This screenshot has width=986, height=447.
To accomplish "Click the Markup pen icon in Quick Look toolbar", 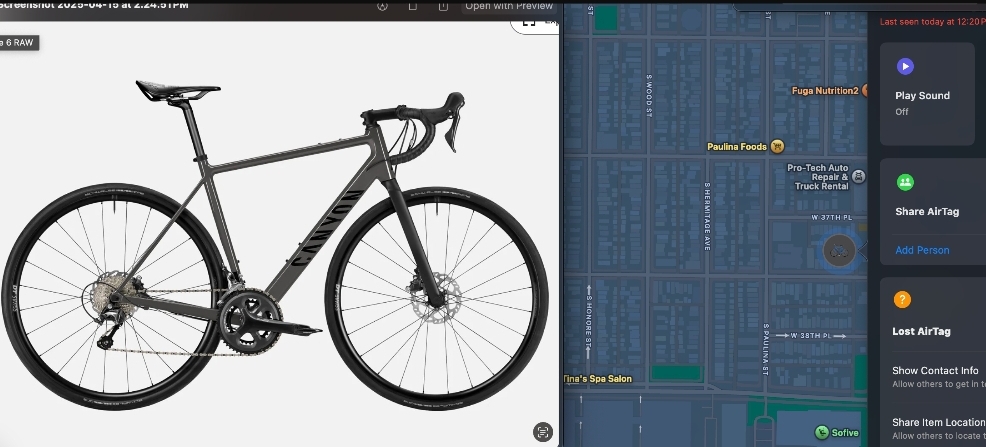I will [382, 6].
